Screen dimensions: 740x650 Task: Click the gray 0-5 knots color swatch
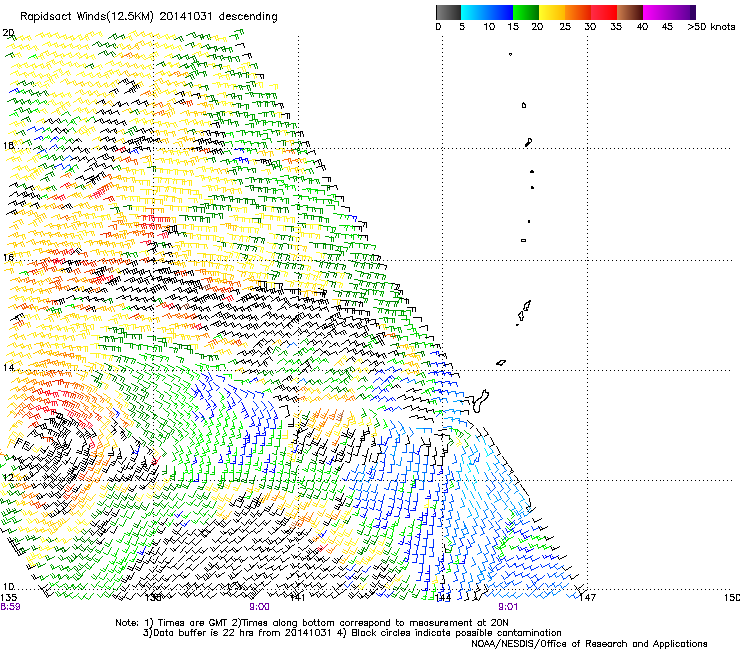(448, 12)
